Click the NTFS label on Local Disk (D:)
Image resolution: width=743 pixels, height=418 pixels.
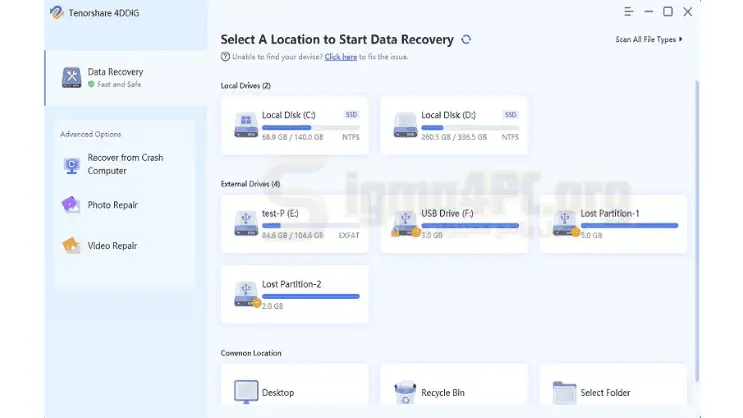point(510,137)
